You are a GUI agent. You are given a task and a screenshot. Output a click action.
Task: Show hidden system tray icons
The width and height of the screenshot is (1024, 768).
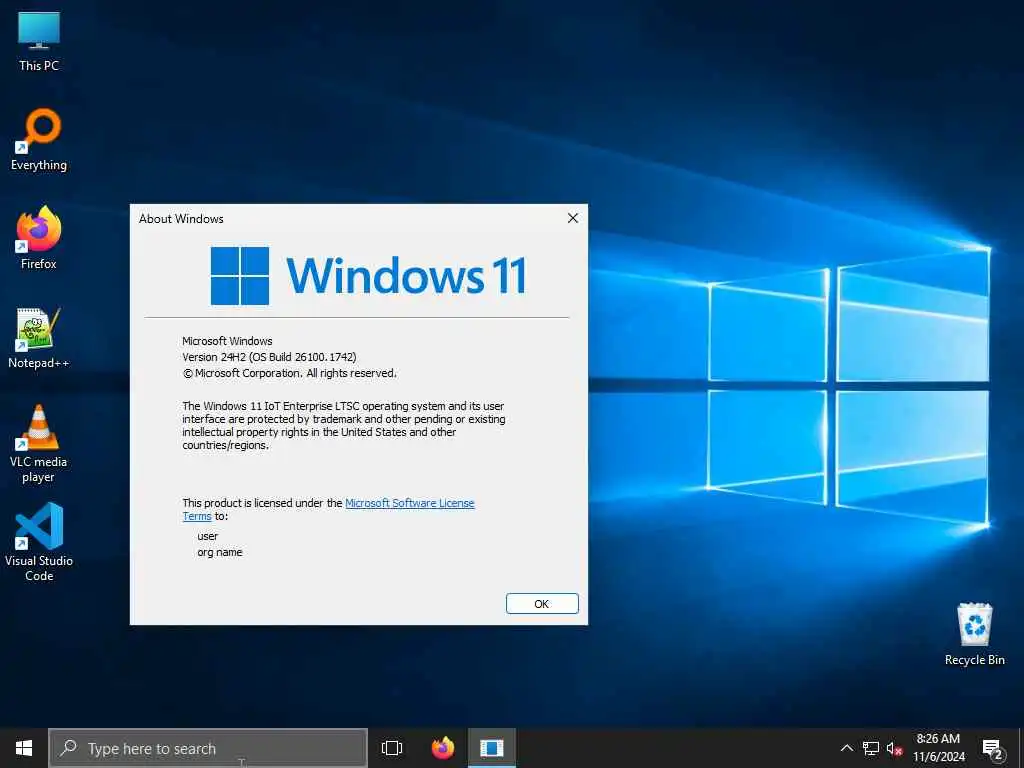[x=846, y=748]
